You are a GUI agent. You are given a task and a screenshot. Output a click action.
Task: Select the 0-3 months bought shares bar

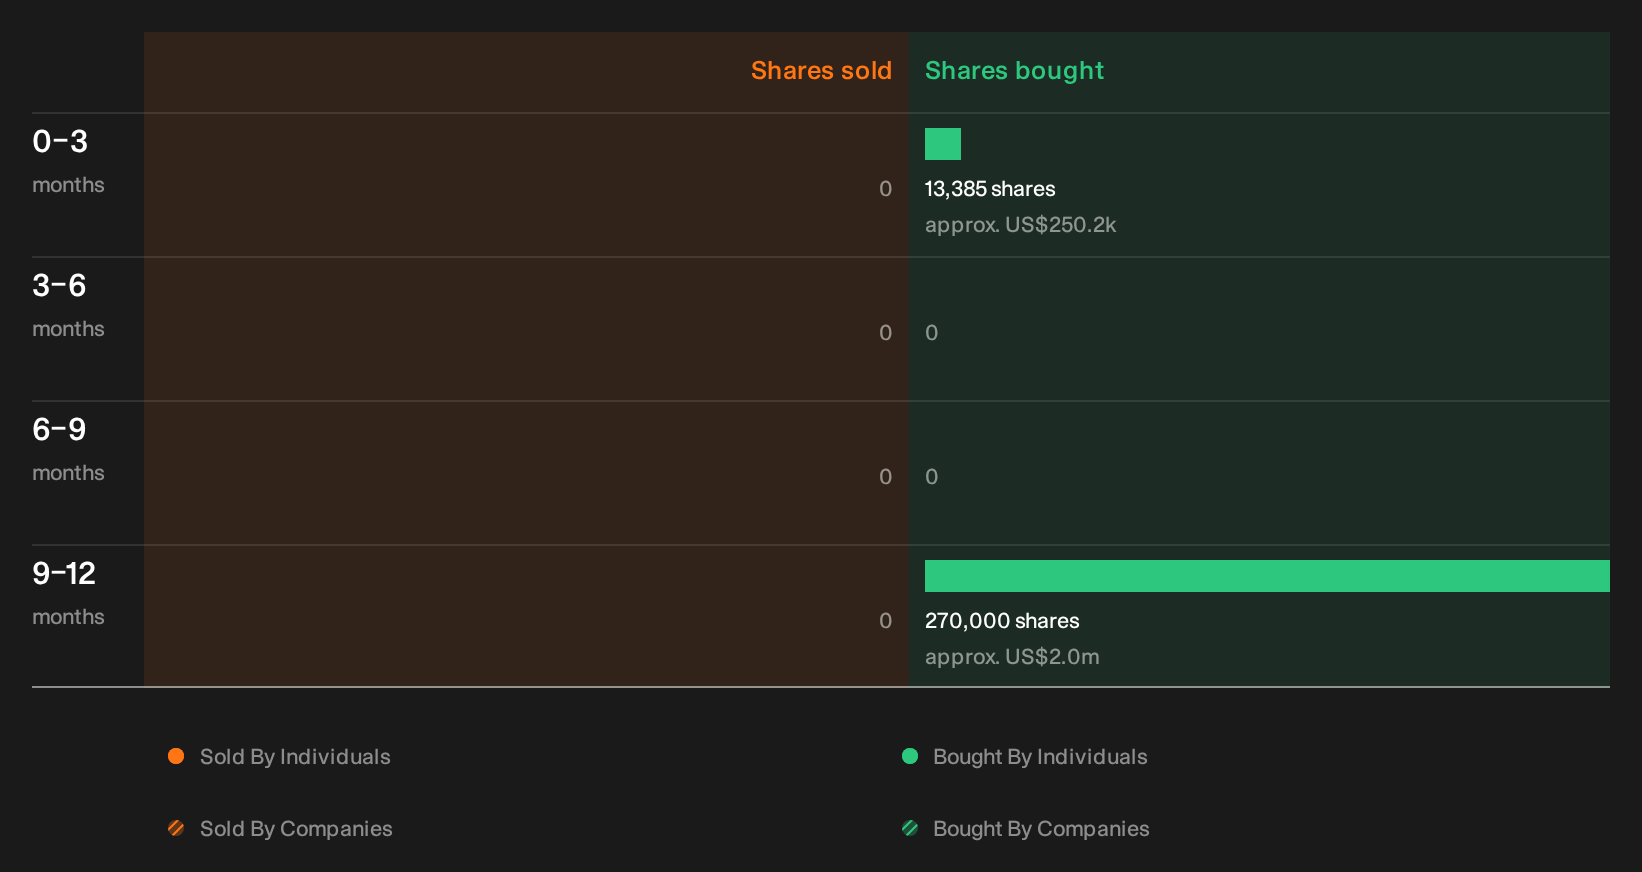[943, 144]
